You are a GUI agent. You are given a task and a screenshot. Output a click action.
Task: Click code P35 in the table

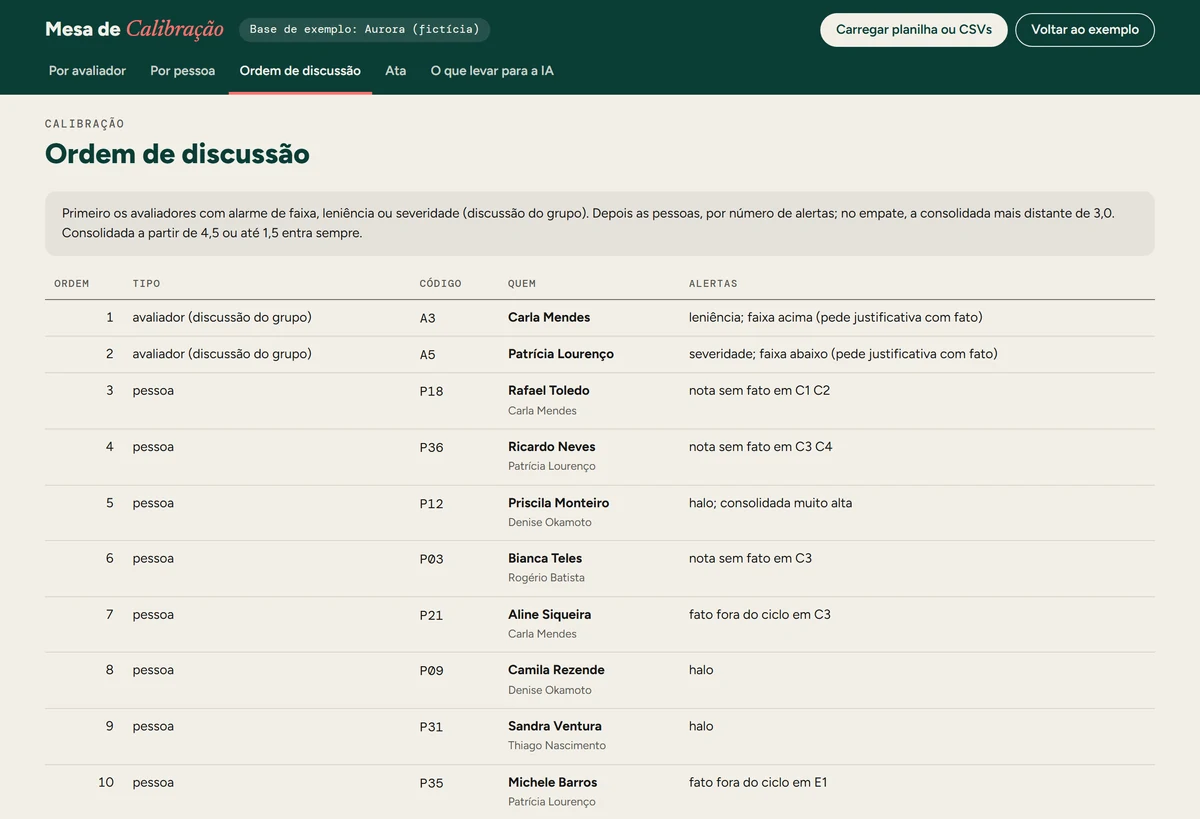pos(432,783)
